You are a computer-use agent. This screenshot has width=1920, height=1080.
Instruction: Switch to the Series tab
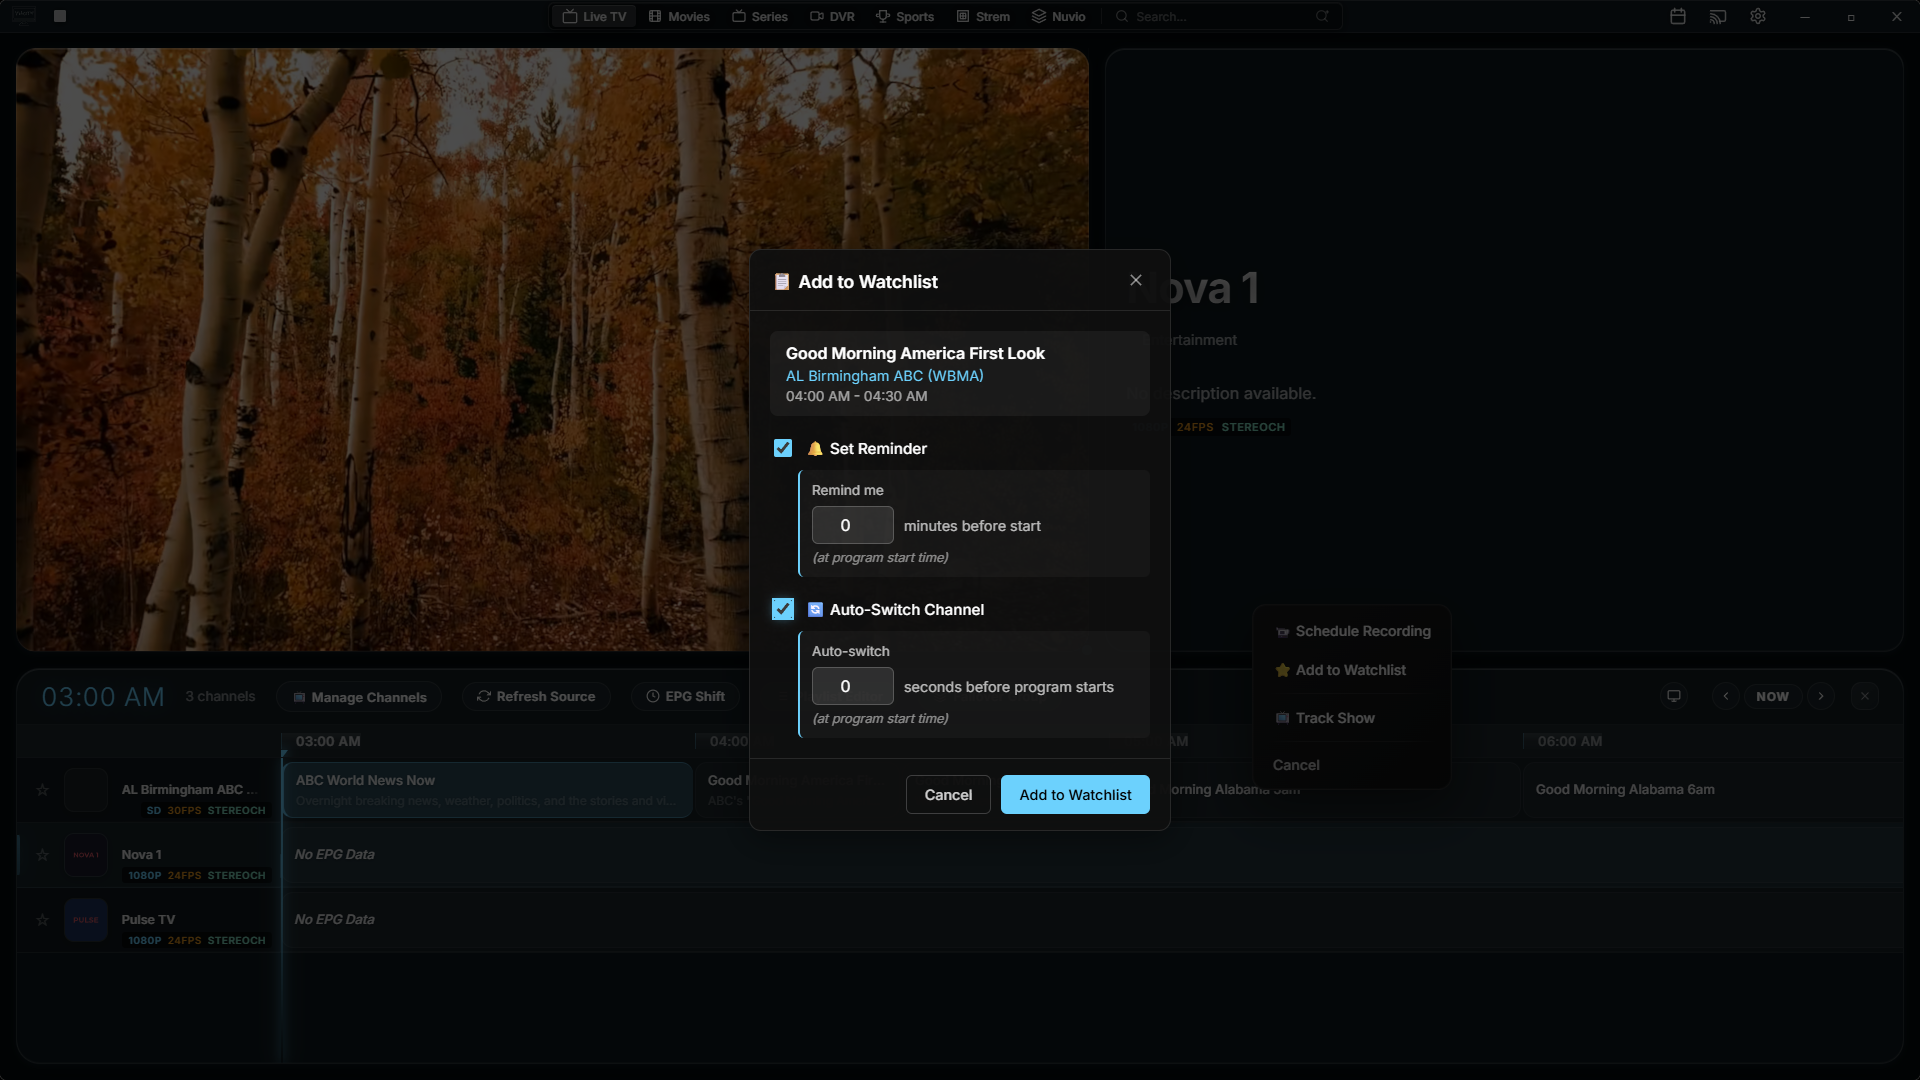[x=760, y=16]
